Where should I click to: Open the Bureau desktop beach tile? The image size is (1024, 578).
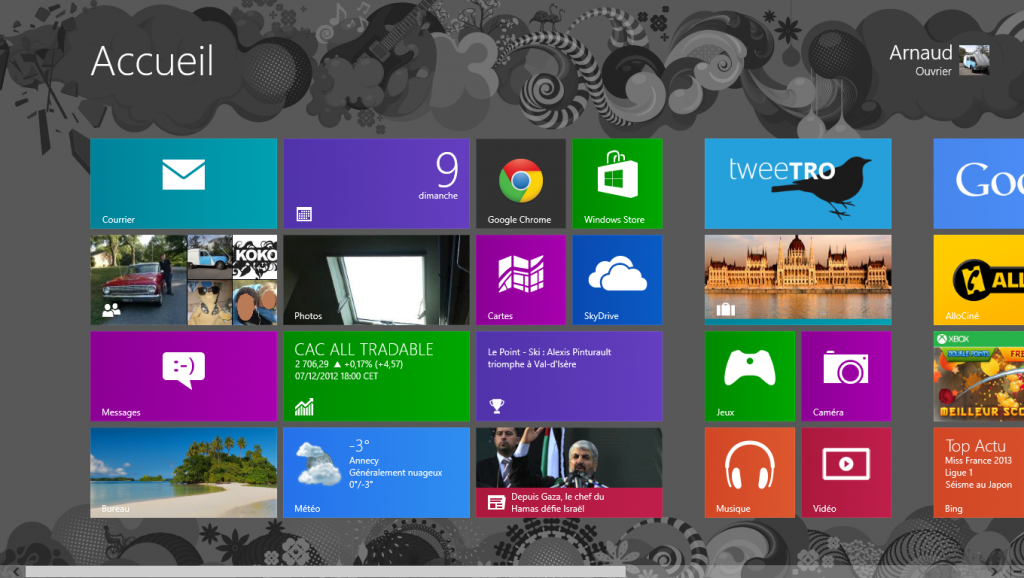tap(183, 472)
